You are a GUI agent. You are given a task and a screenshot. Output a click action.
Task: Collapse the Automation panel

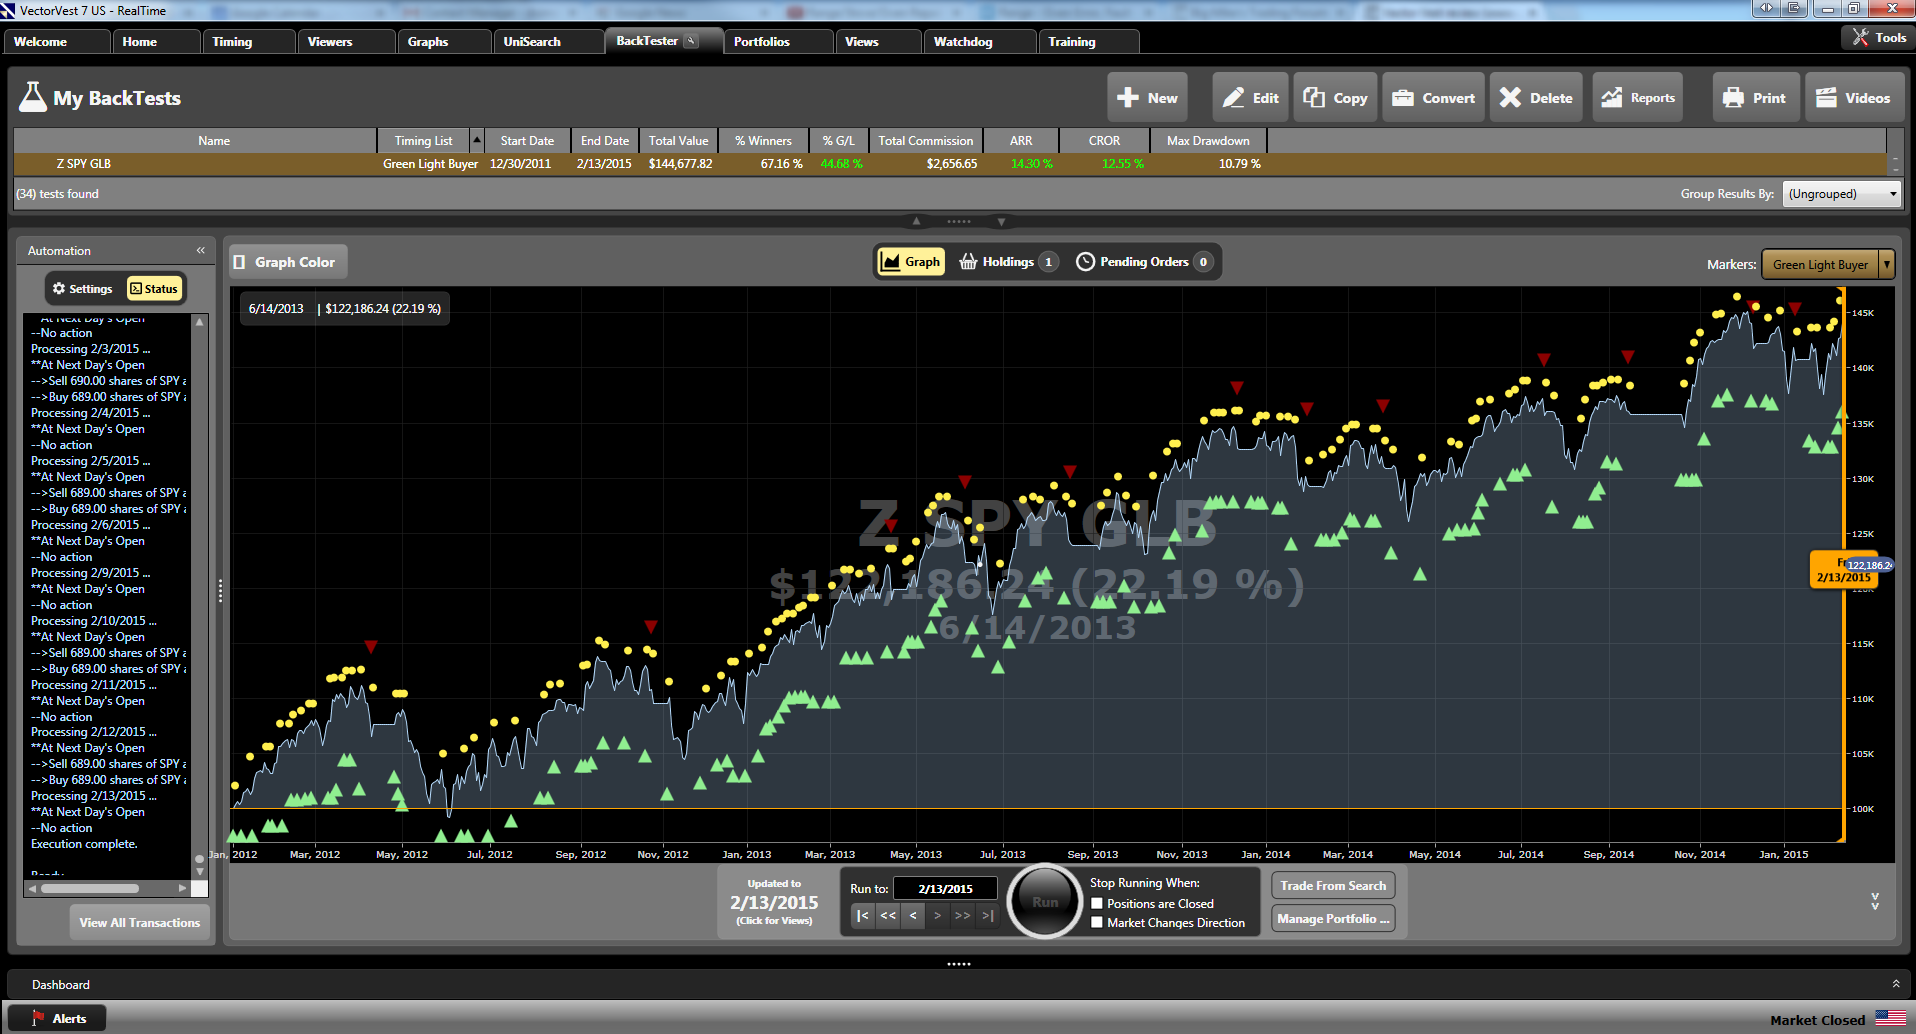(x=200, y=250)
